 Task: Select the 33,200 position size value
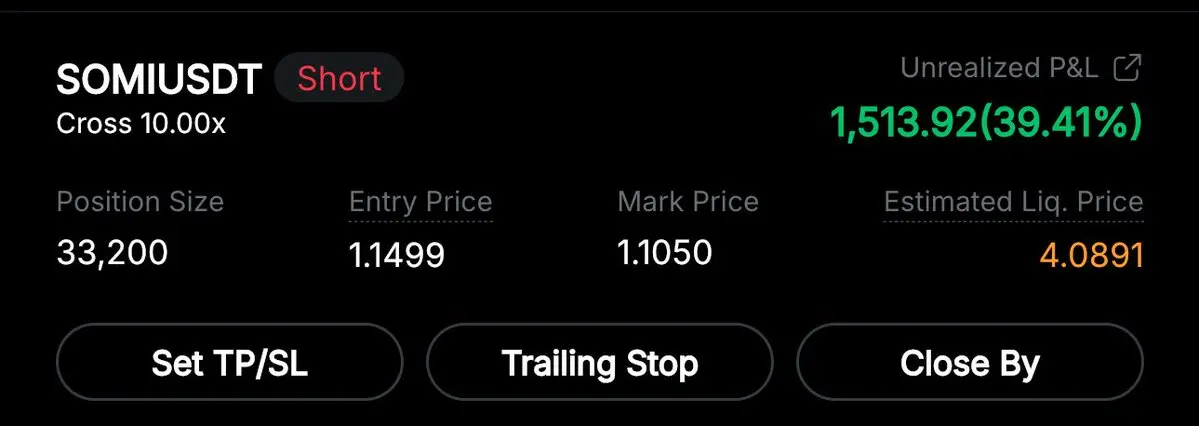(112, 252)
